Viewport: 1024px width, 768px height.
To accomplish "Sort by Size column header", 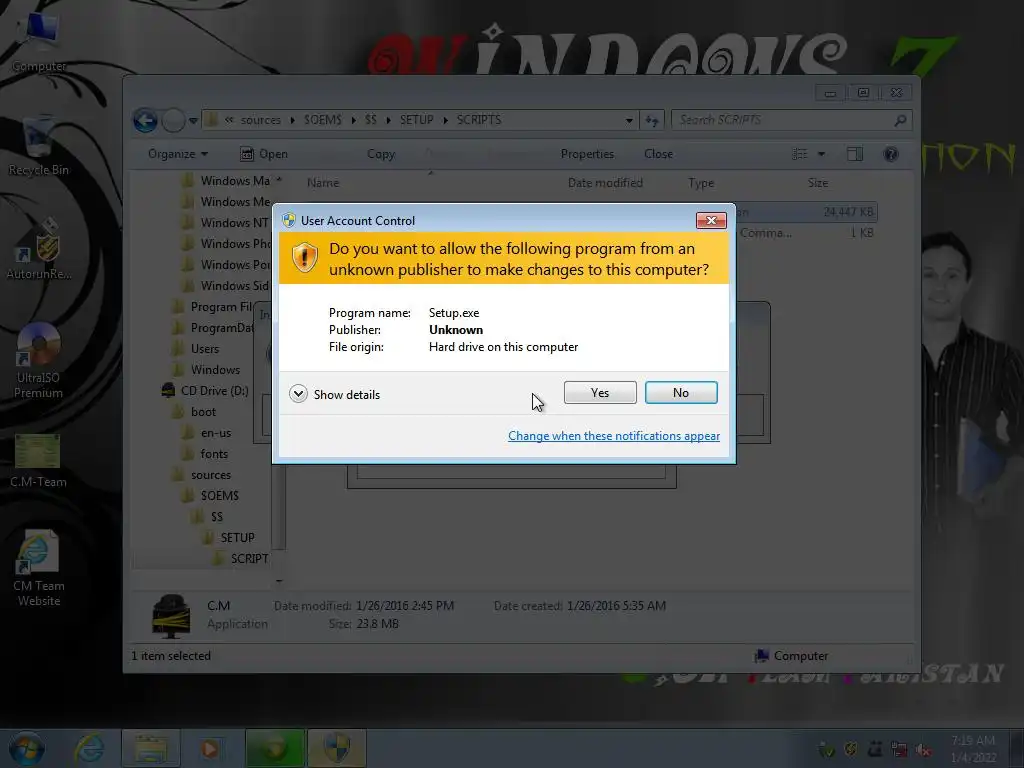I will [818, 183].
